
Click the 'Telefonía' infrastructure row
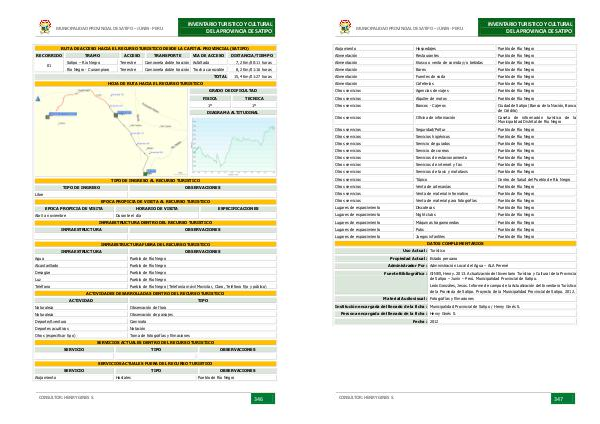pyautogui.click(x=155, y=287)
